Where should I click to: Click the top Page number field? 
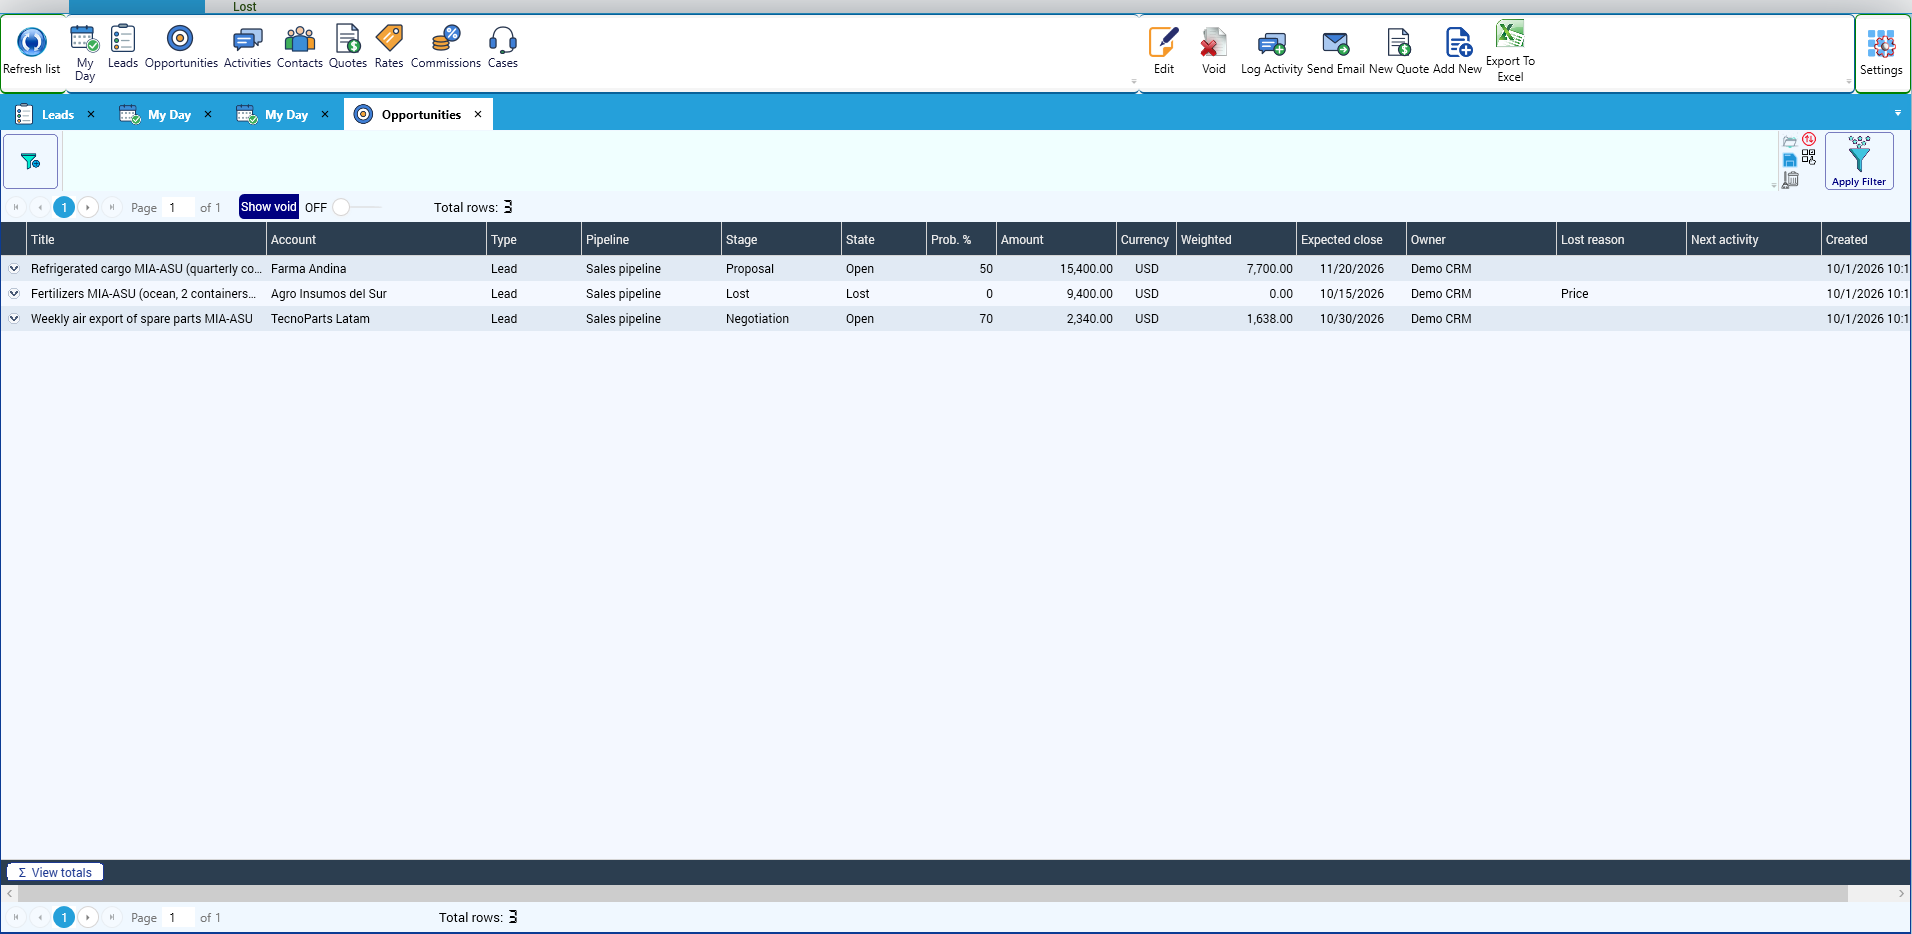click(178, 208)
